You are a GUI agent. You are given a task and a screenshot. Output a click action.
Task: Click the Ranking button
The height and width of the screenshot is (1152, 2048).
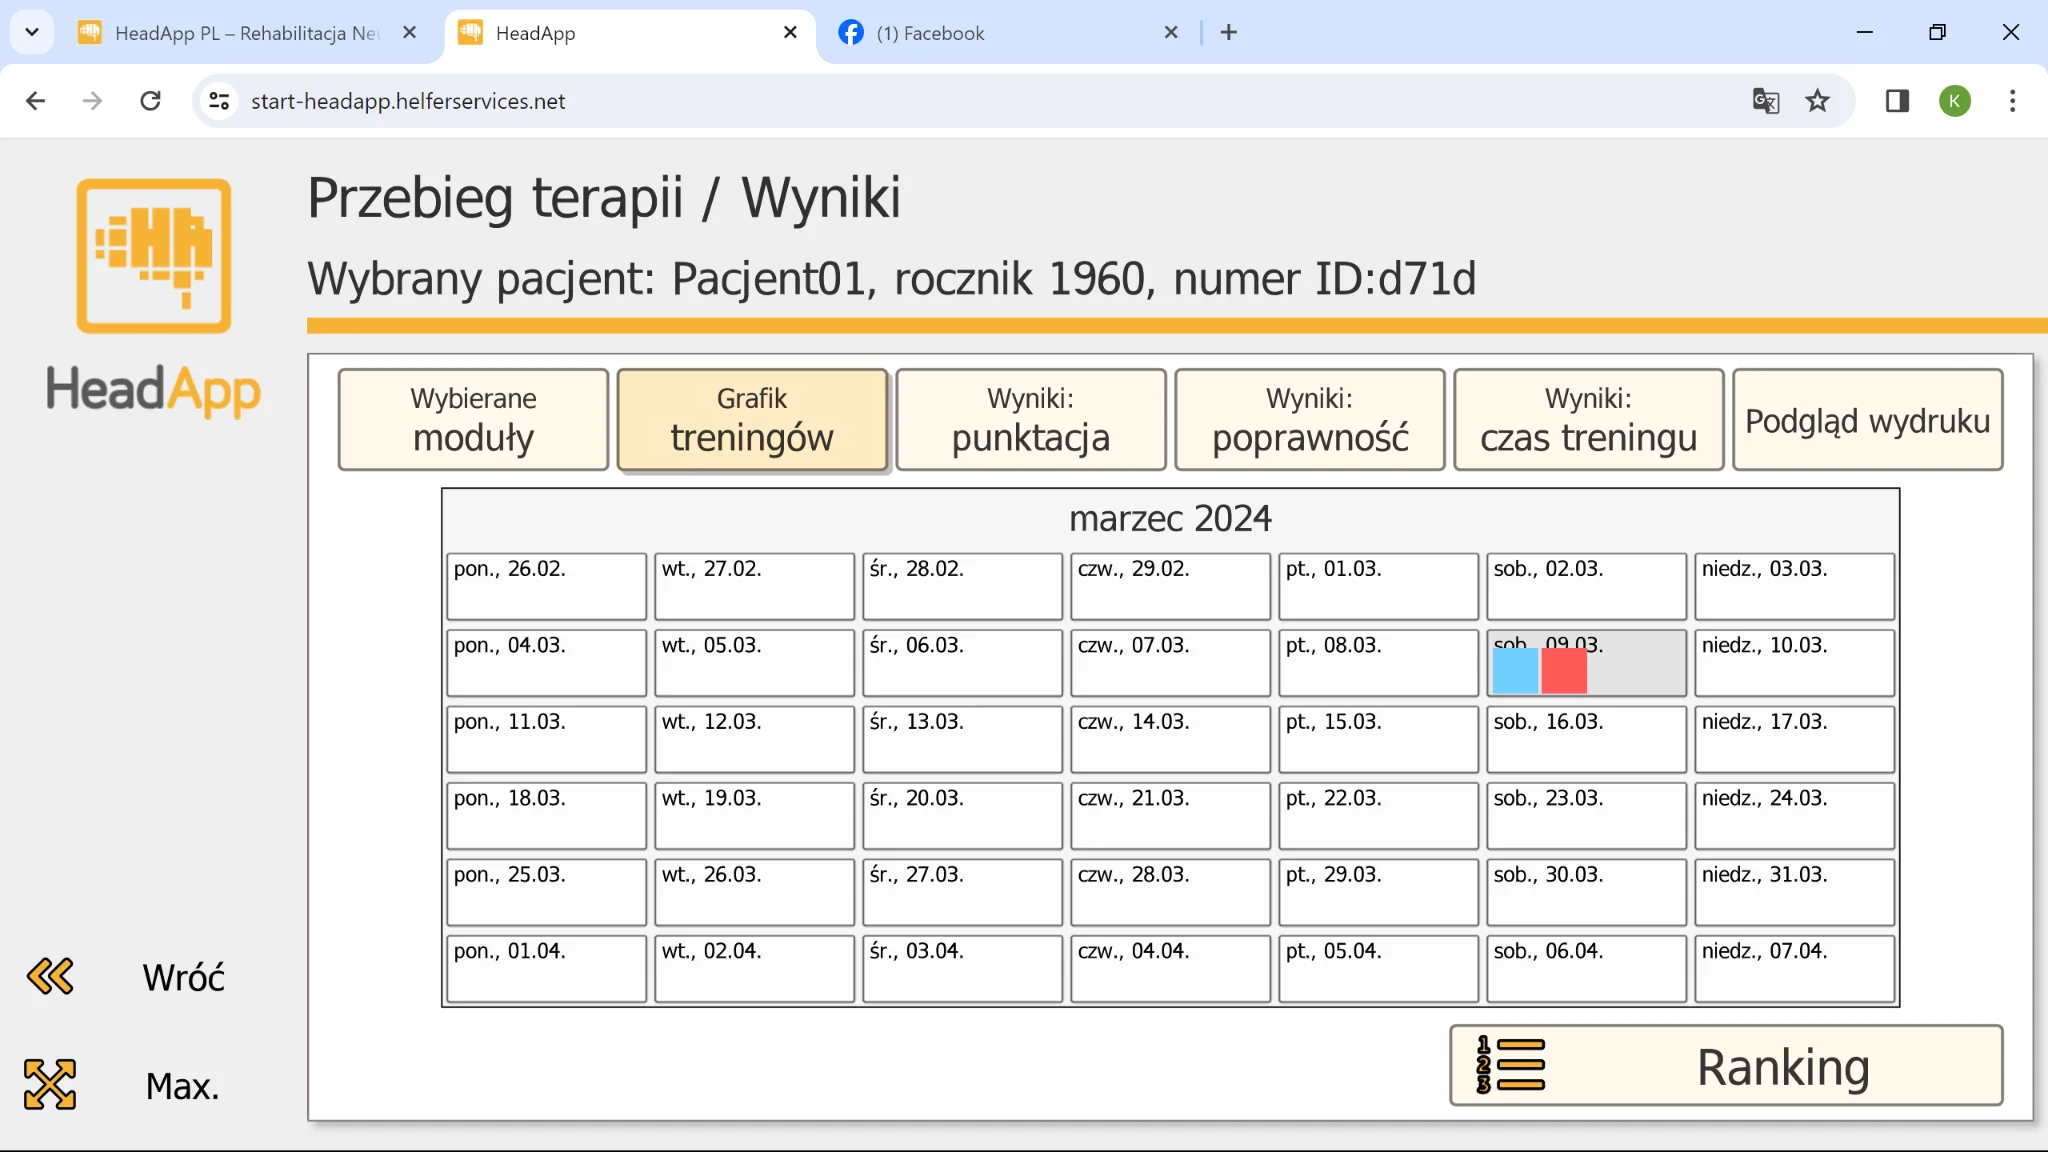pyautogui.click(x=1726, y=1066)
